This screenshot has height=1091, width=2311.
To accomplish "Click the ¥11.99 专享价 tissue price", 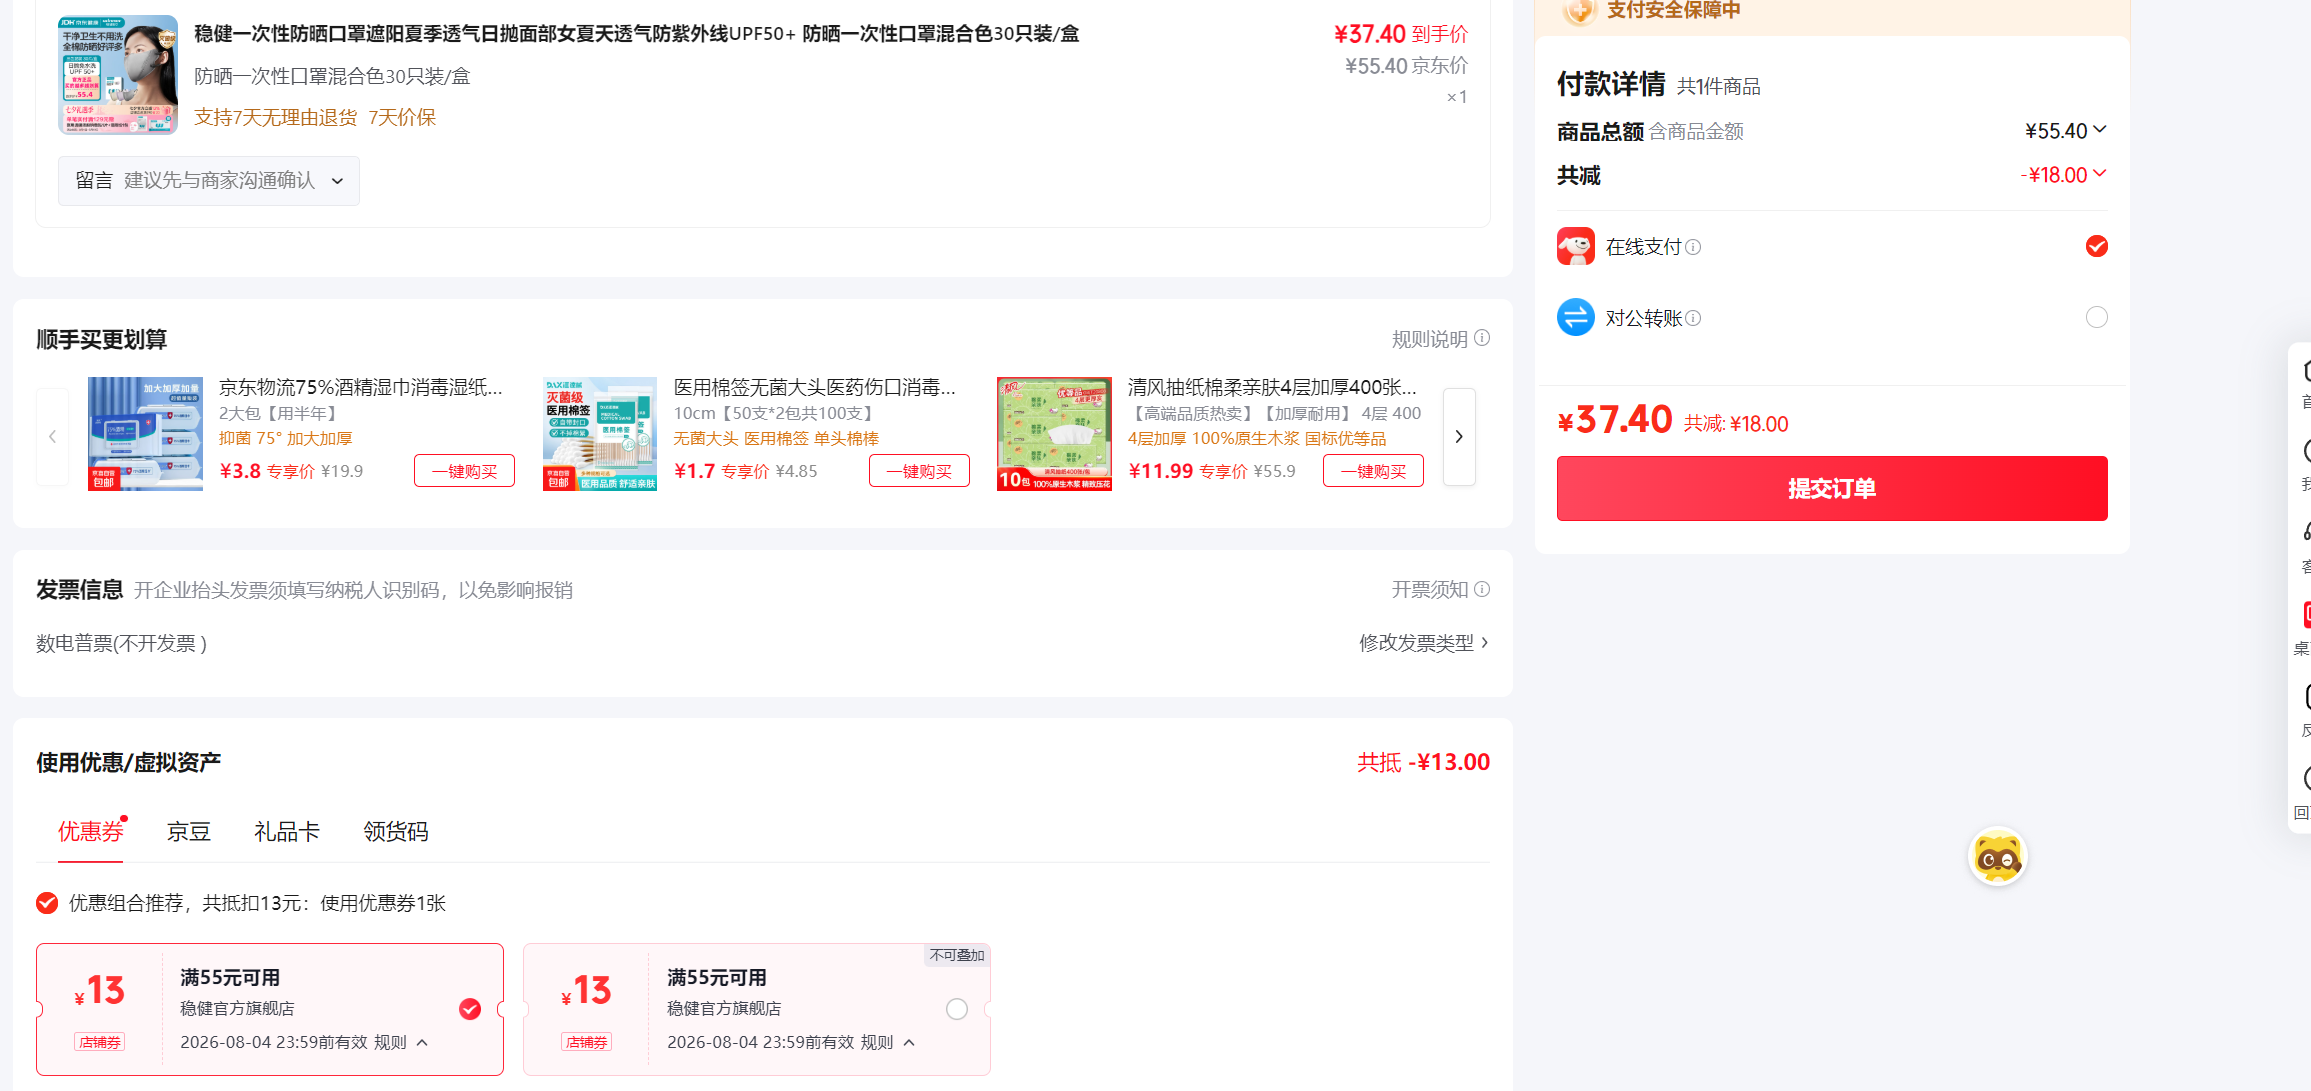I will tap(1188, 471).
